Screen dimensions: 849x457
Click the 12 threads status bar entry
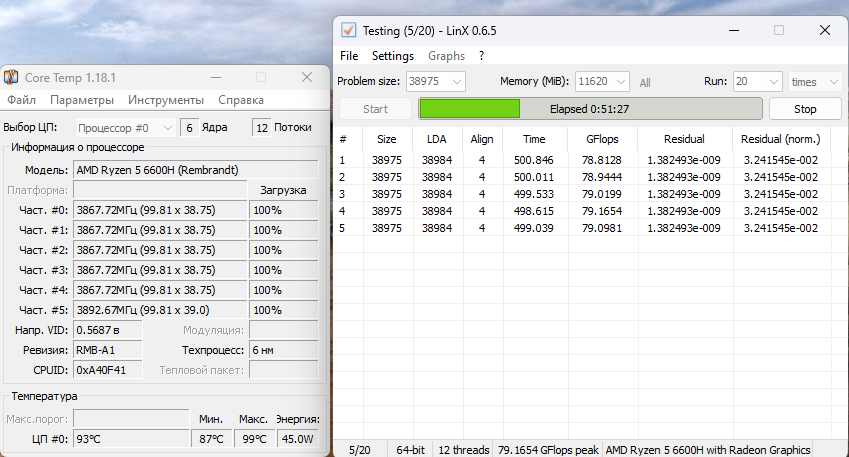(x=464, y=450)
